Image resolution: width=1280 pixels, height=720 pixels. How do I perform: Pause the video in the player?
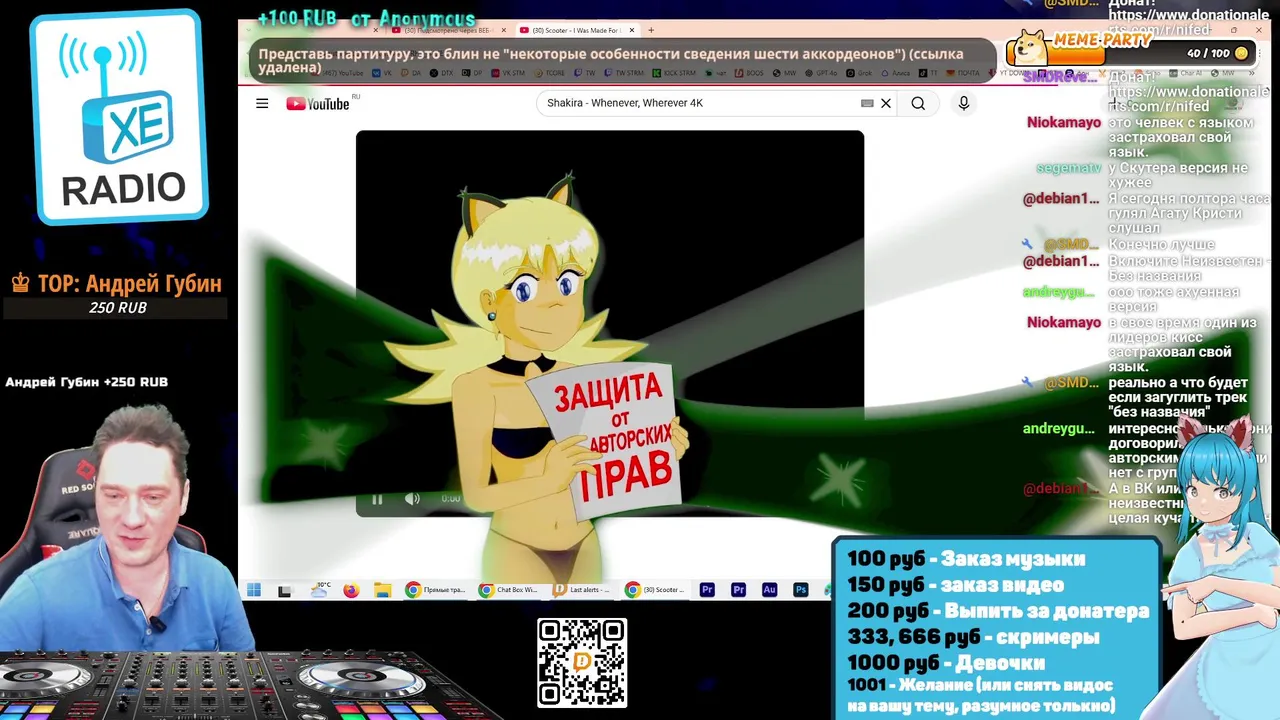pos(377,499)
